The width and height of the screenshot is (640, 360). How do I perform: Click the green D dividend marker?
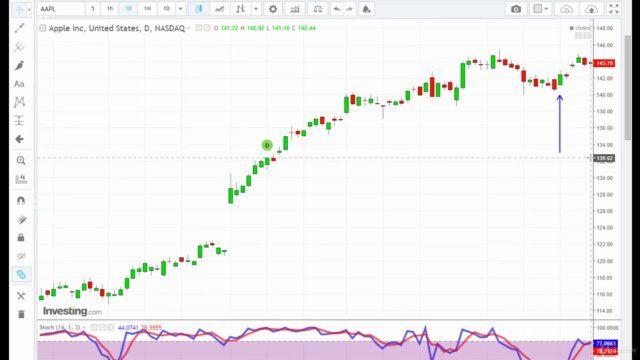267,145
